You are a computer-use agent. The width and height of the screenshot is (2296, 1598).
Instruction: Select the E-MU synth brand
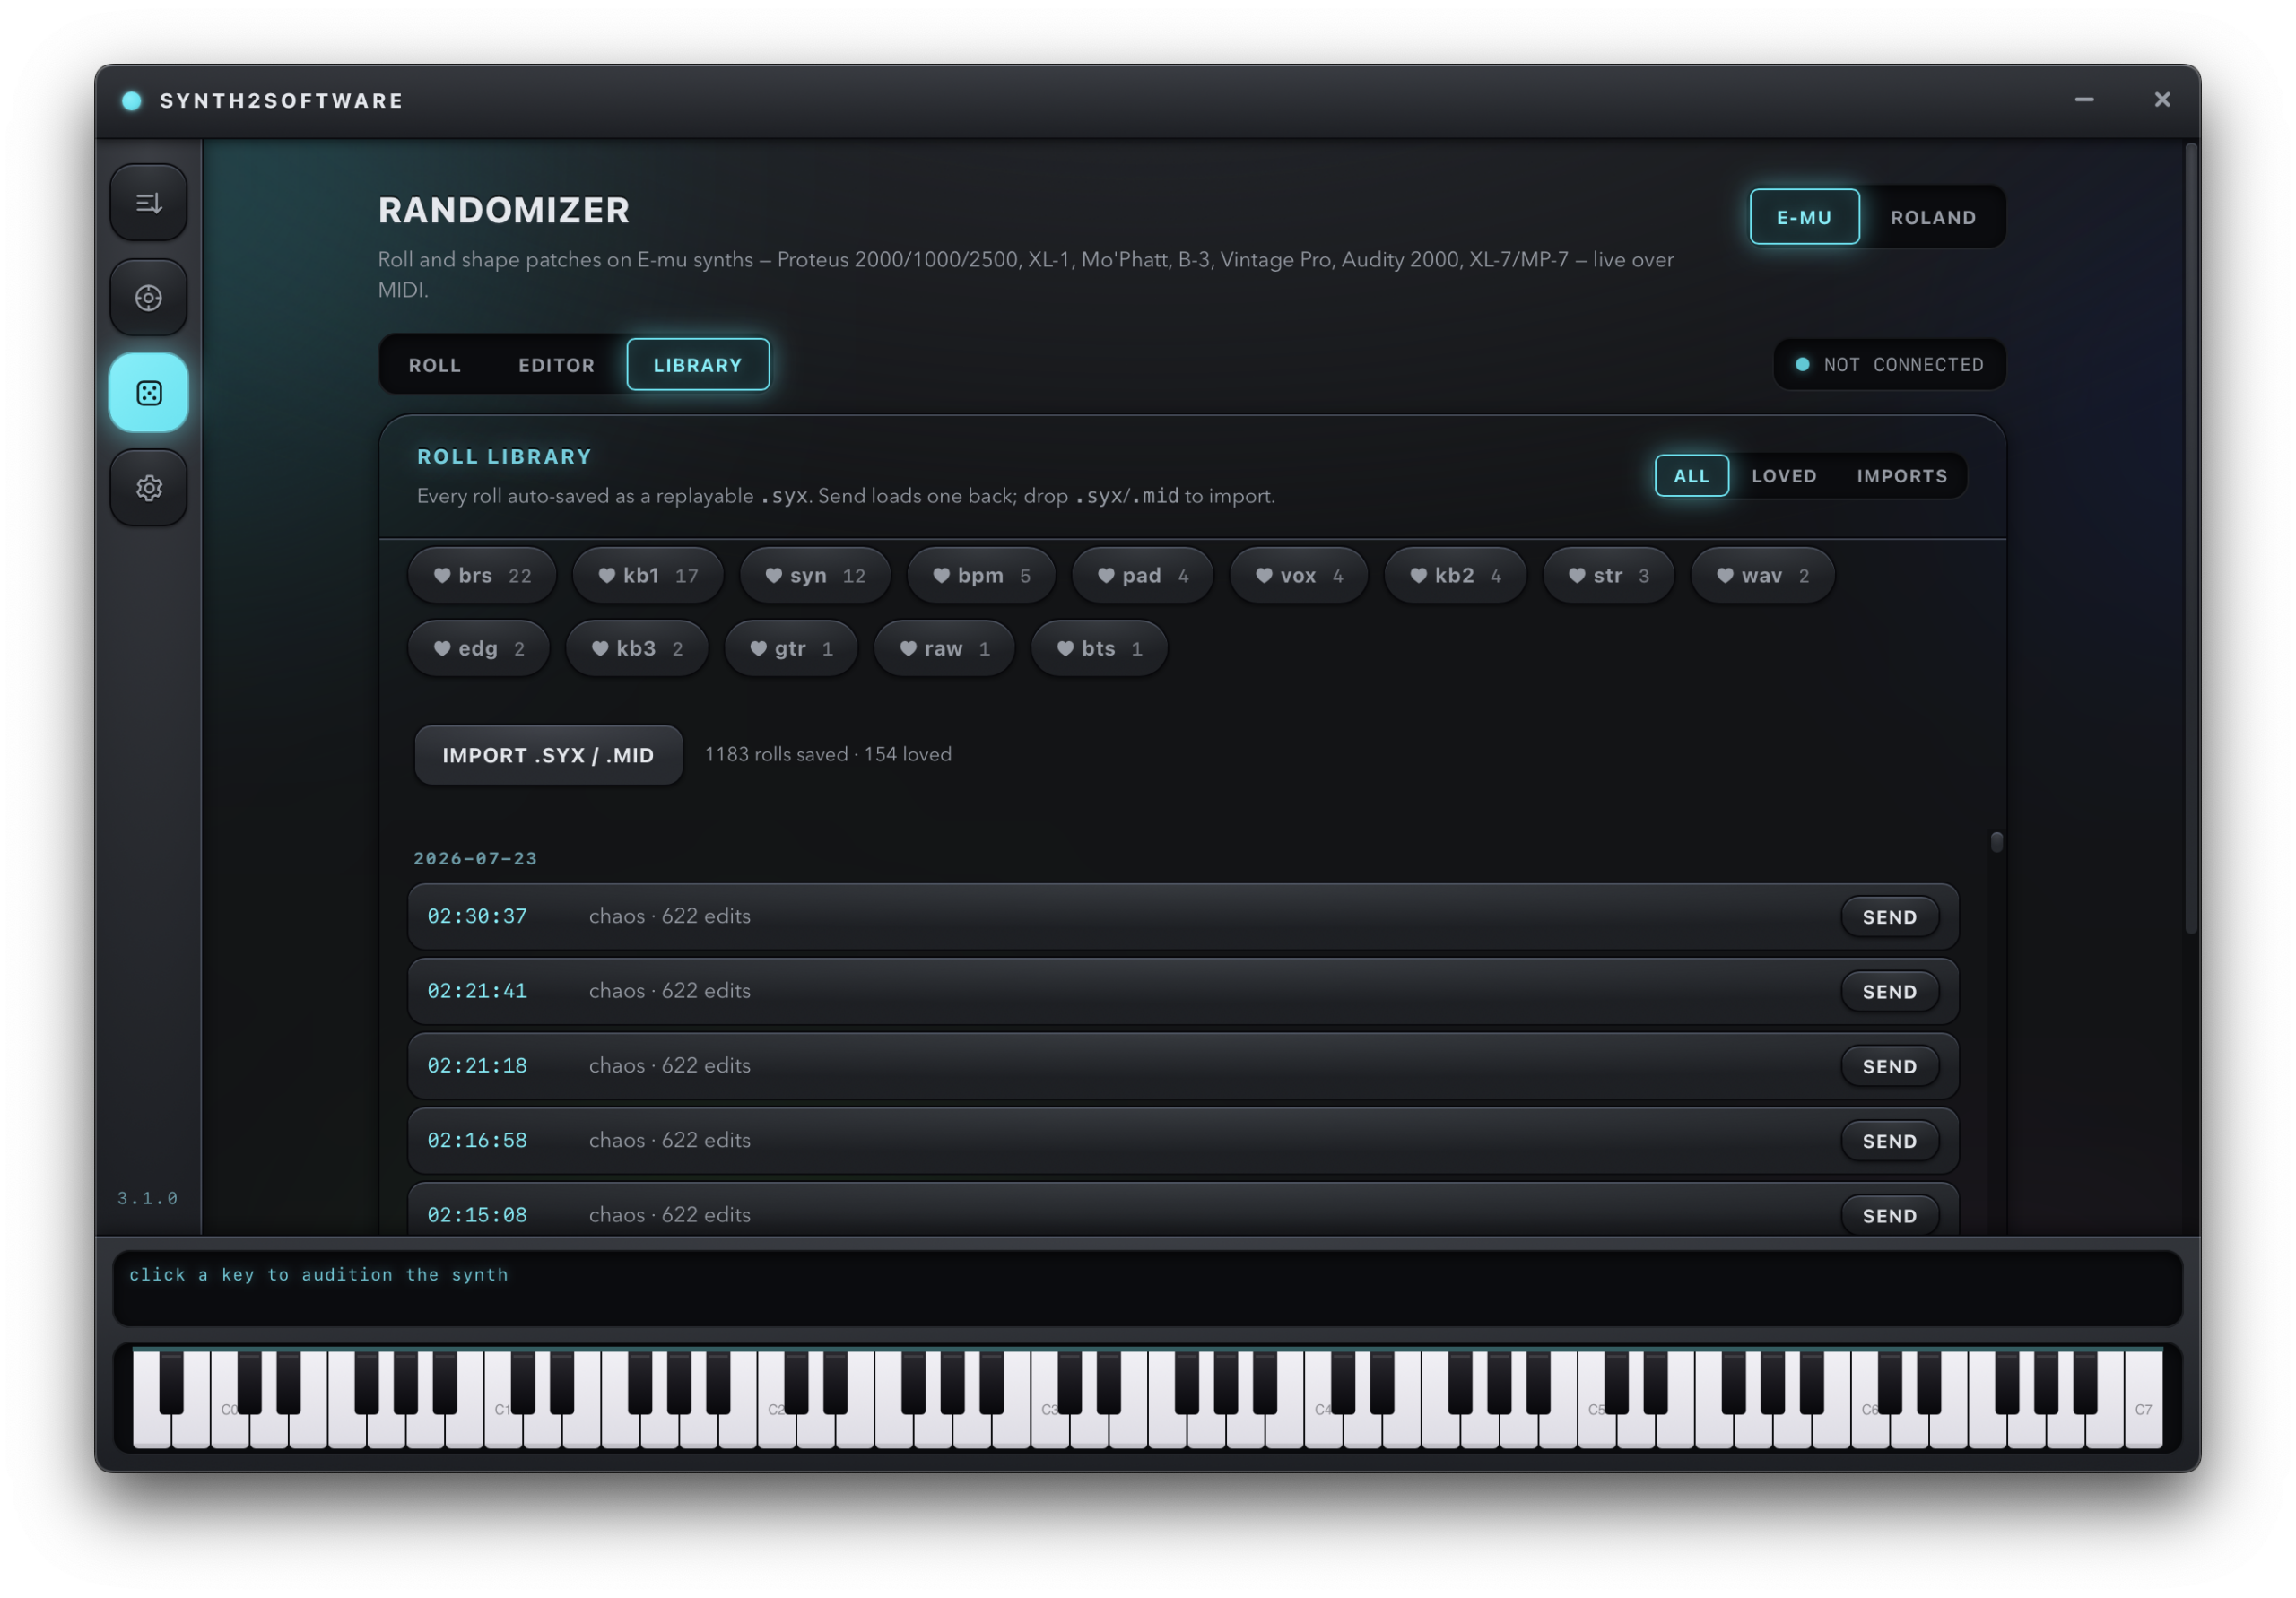(1804, 217)
